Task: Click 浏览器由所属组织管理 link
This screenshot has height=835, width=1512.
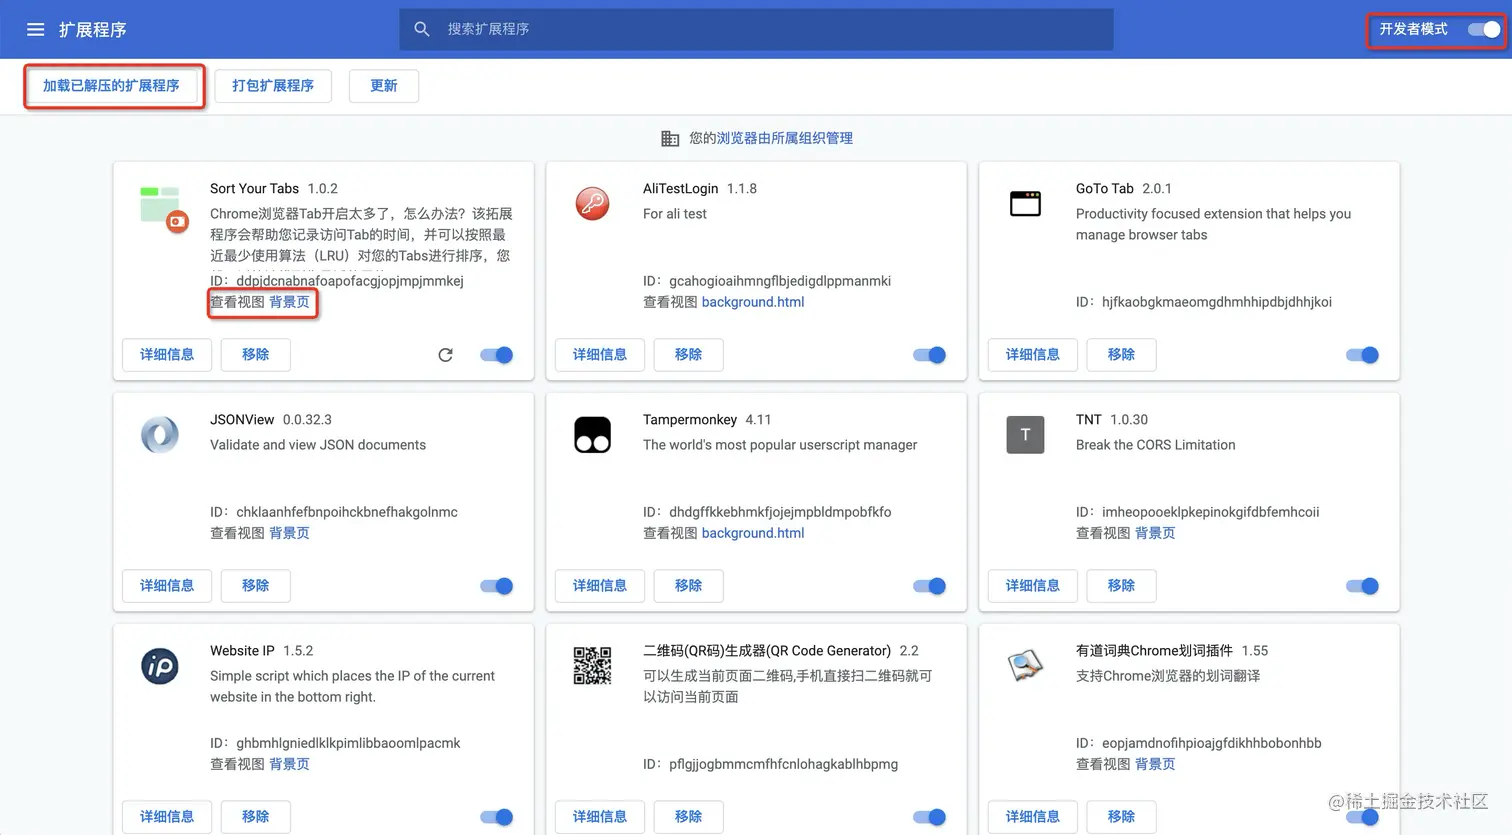Action: (x=785, y=138)
